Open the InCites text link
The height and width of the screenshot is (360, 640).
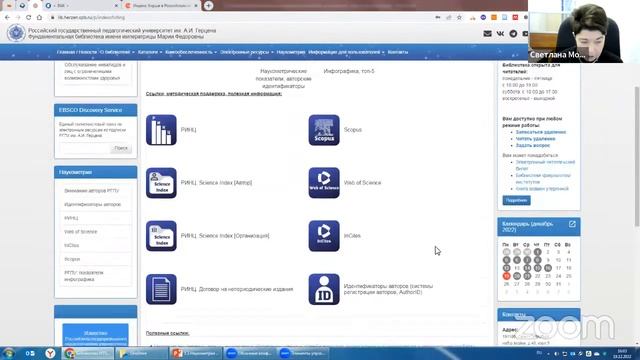352,236
